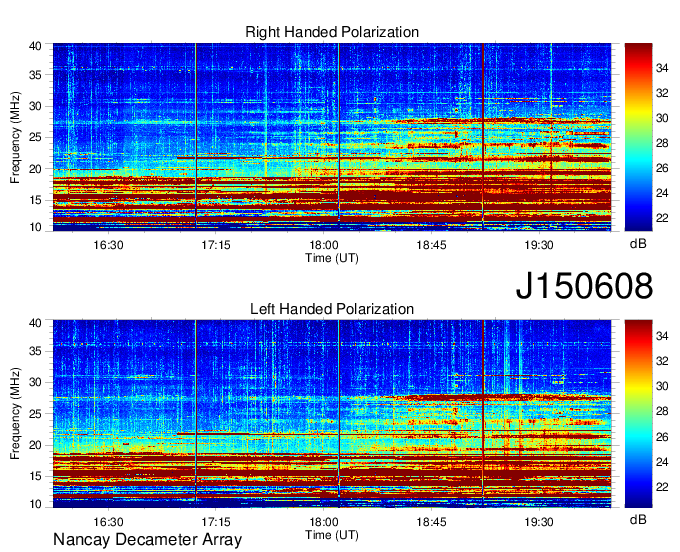Image resolution: width=680 pixels, height=552 pixels.
Task: Click the 10 MHz tick on bottom plot
Action: [x=35, y=504]
